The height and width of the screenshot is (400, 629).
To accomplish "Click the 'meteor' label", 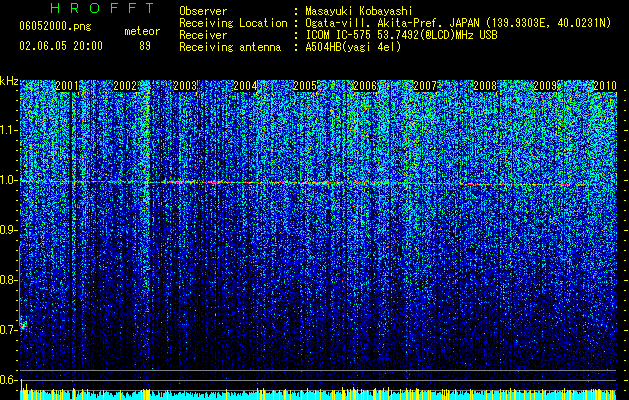I will click(142, 31).
